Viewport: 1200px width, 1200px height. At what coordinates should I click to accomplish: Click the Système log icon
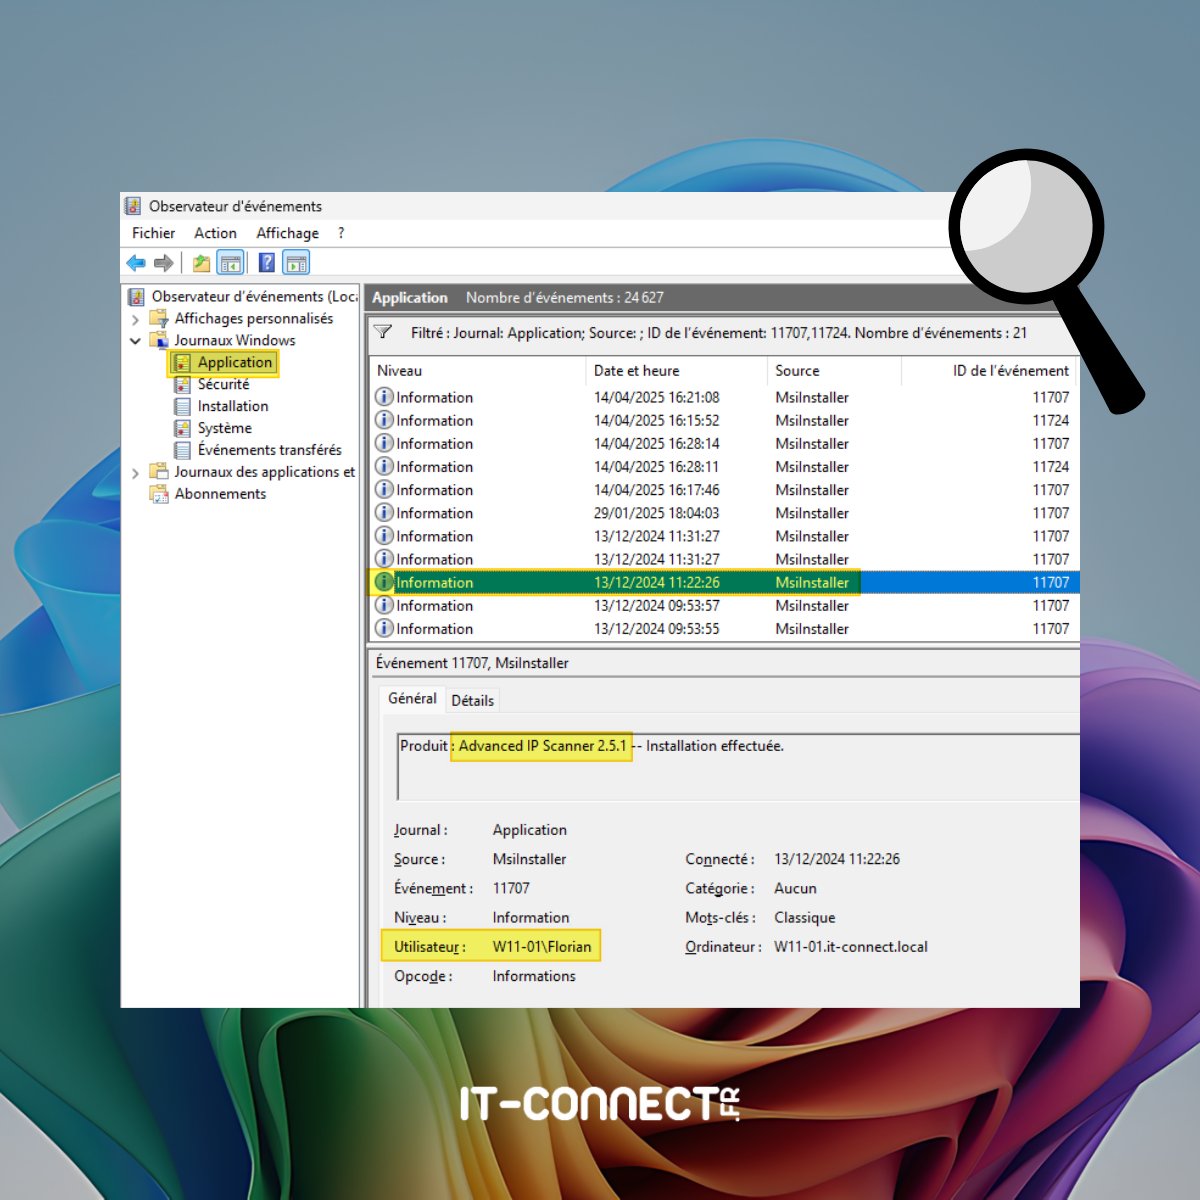(182, 428)
